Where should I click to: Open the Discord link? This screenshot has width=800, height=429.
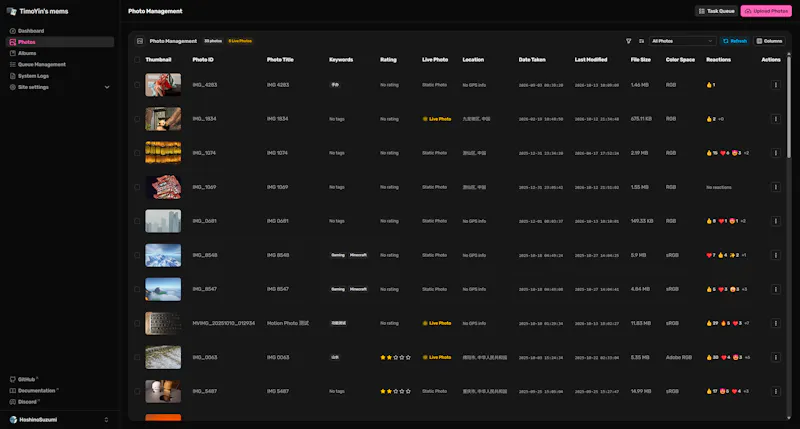pos(25,401)
